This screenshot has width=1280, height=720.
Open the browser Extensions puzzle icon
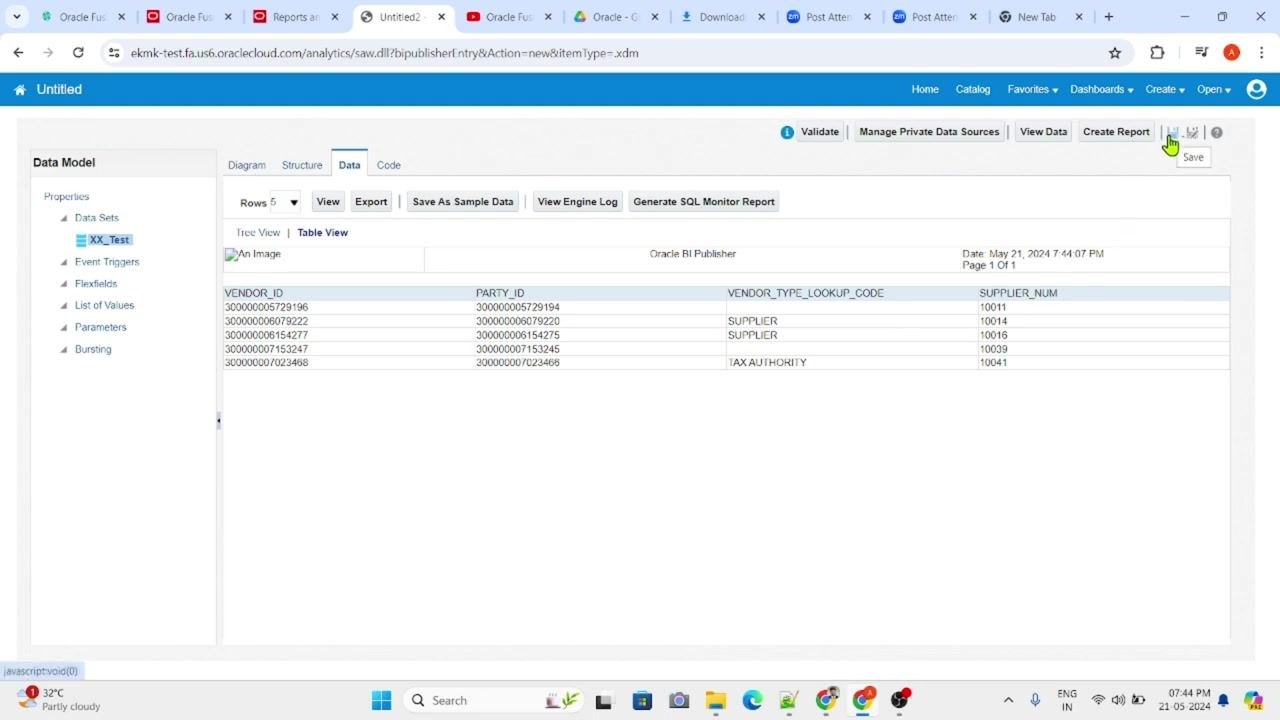tap(1157, 53)
